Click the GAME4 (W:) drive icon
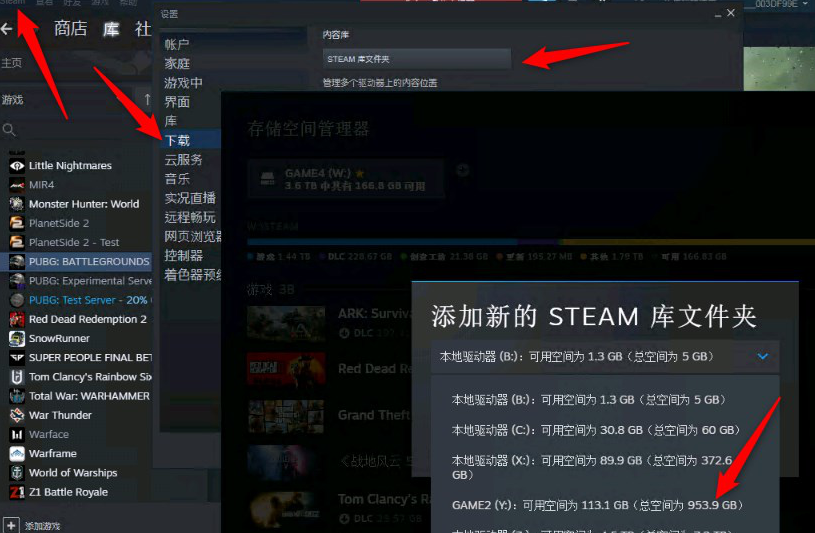Image resolution: width=815 pixels, height=533 pixels. pos(268,179)
